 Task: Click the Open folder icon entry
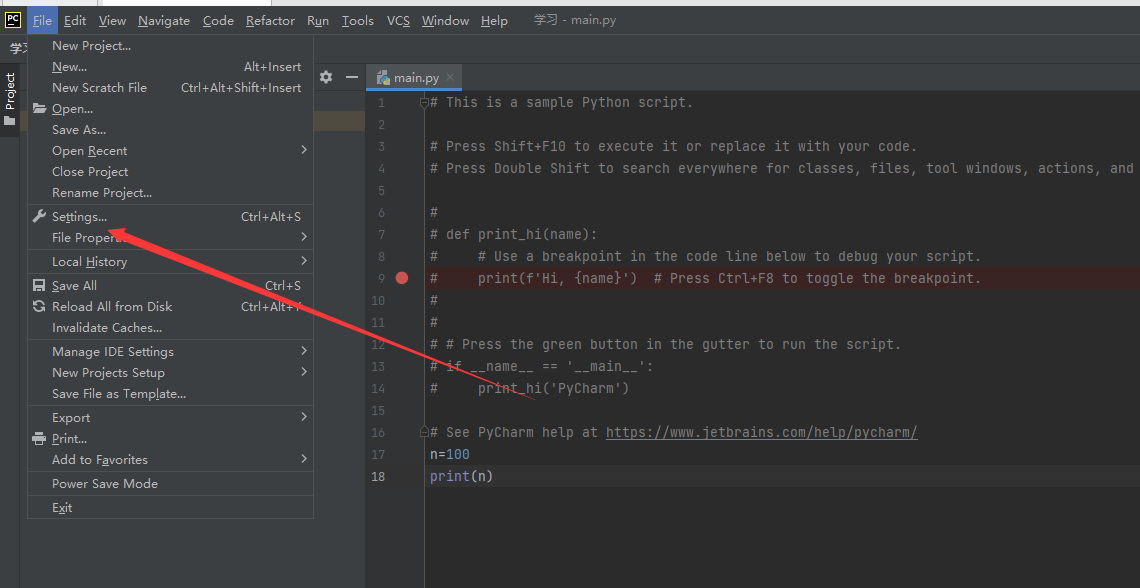pos(39,109)
